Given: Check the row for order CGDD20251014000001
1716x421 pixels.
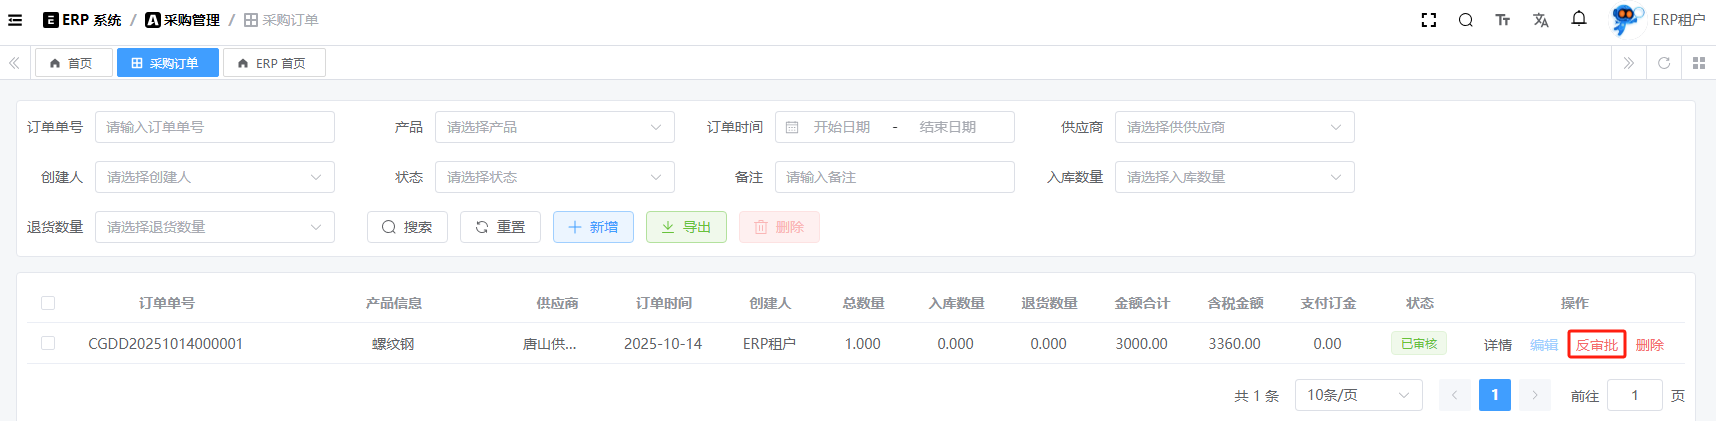Looking at the screenshot, I should click(48, 343).
